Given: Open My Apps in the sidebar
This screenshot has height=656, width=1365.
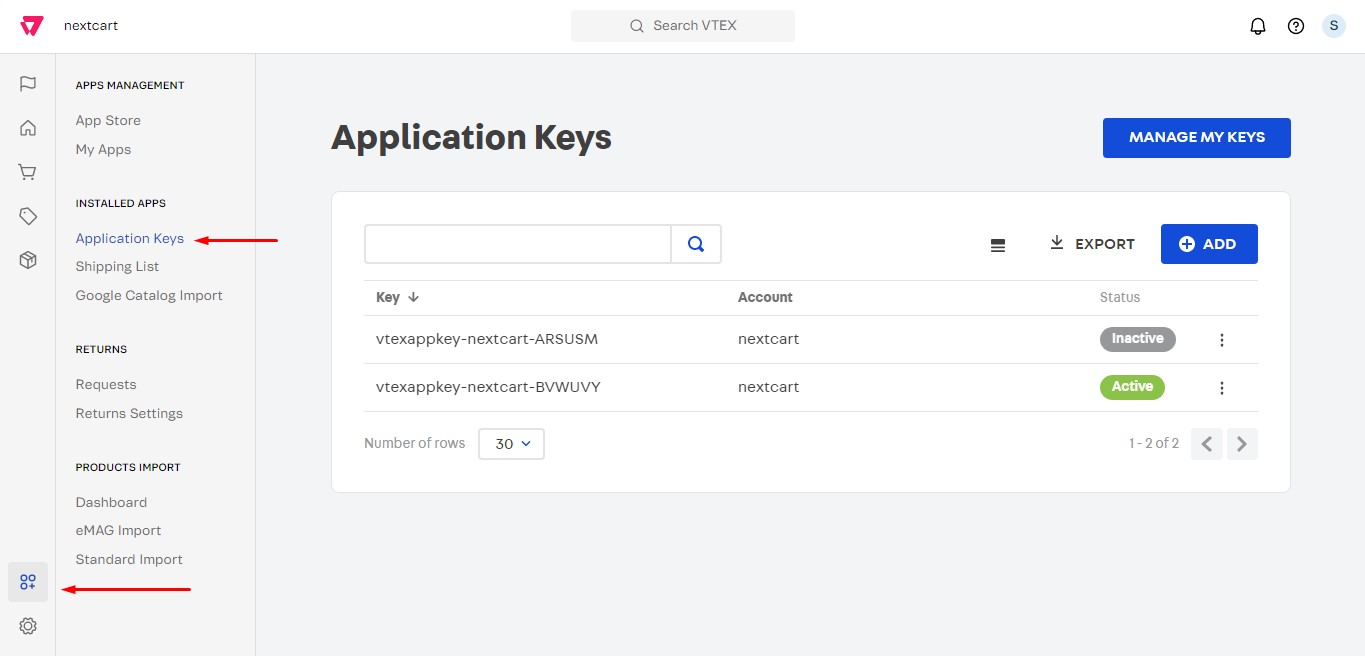Looking at the screenshot, I should coord(103,149).
